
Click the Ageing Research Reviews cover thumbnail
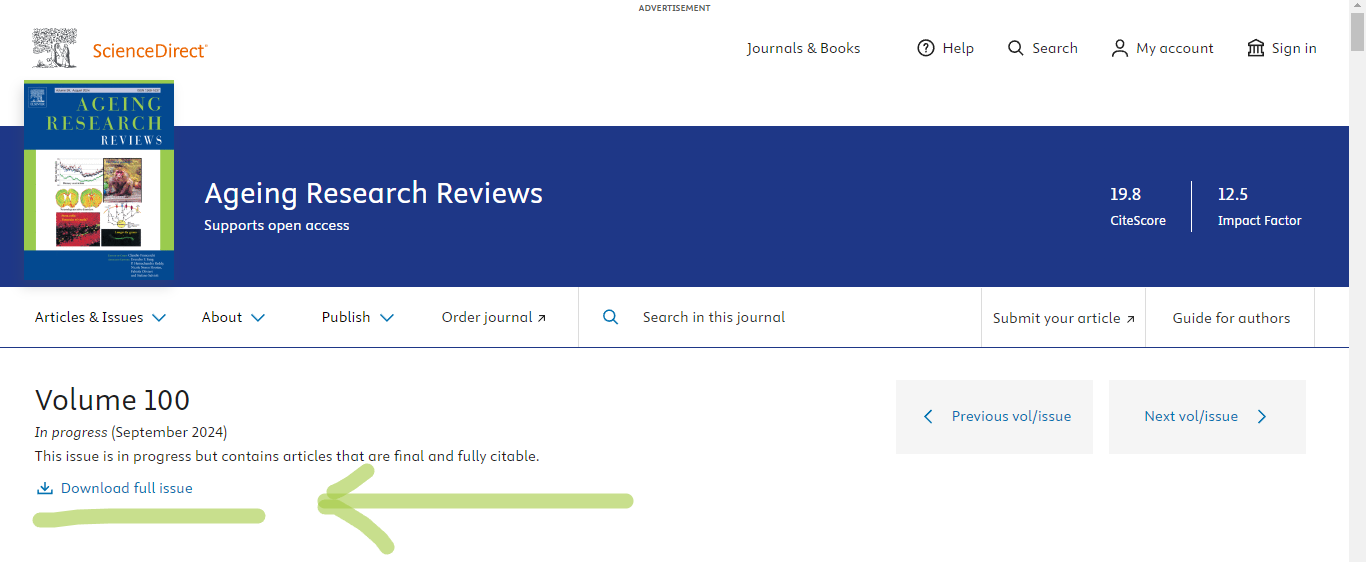tap(99, 180)
